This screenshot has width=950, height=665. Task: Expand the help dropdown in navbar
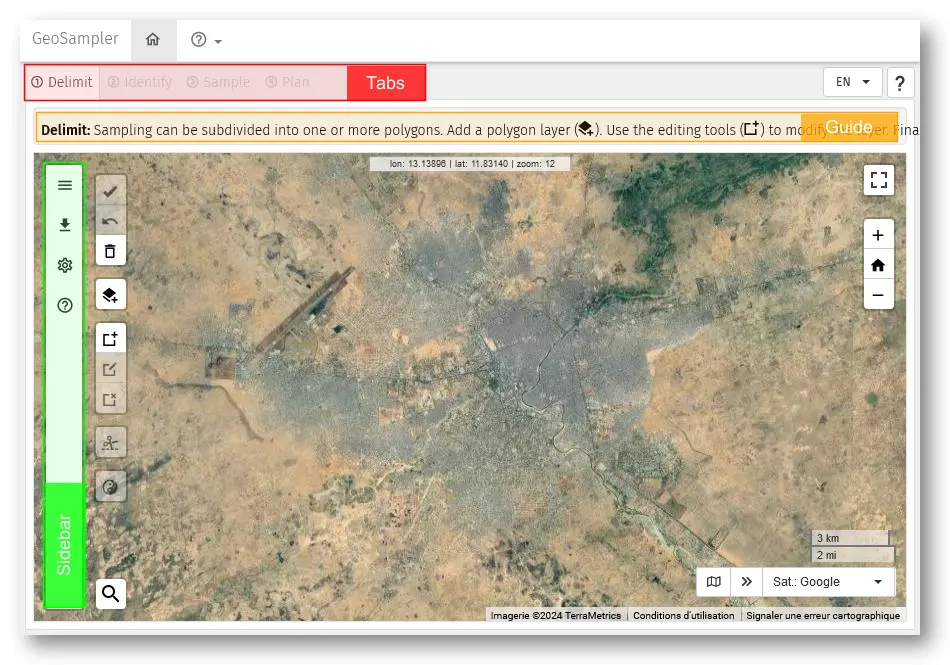point(206,40)
